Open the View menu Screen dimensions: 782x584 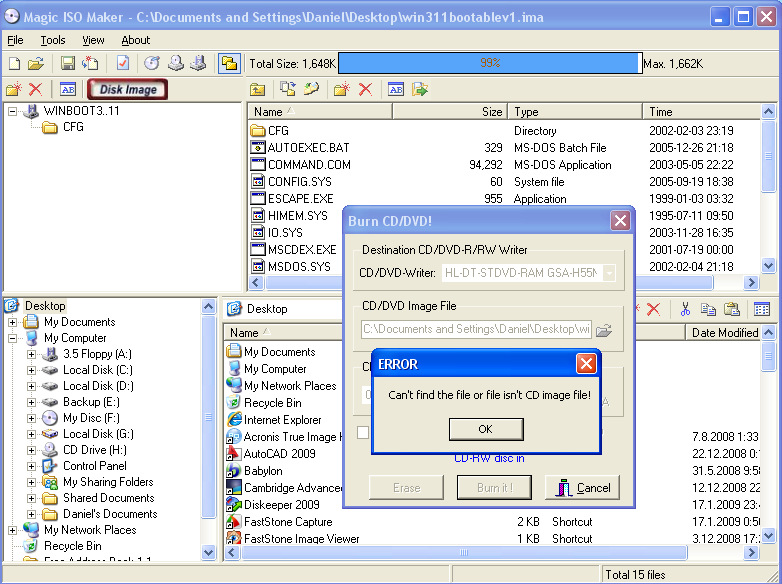click(x=93, y=40)
